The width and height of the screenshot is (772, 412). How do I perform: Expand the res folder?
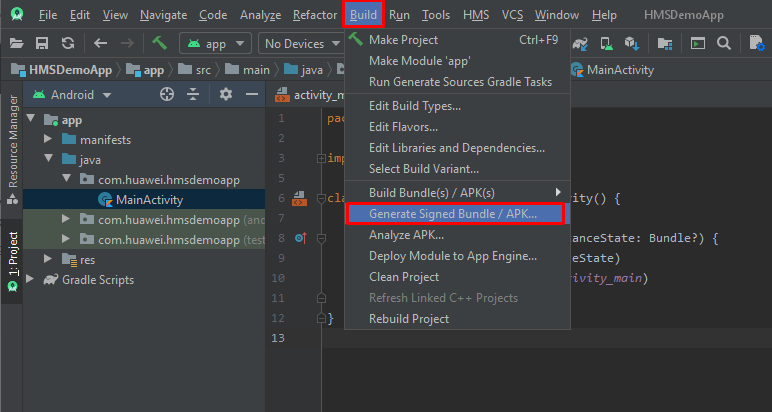(48, 258)
